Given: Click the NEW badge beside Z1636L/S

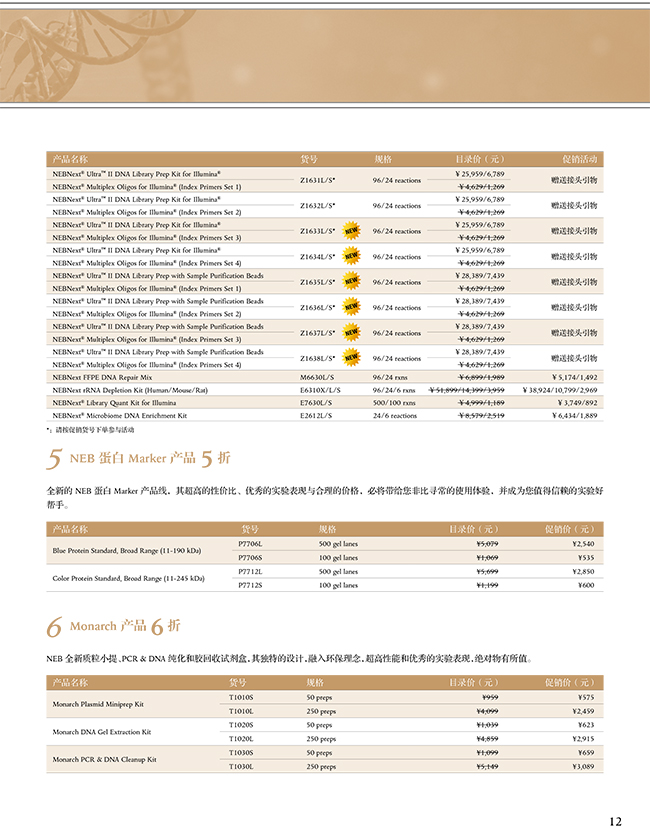Looking at the screenshot, I should 351,307.
